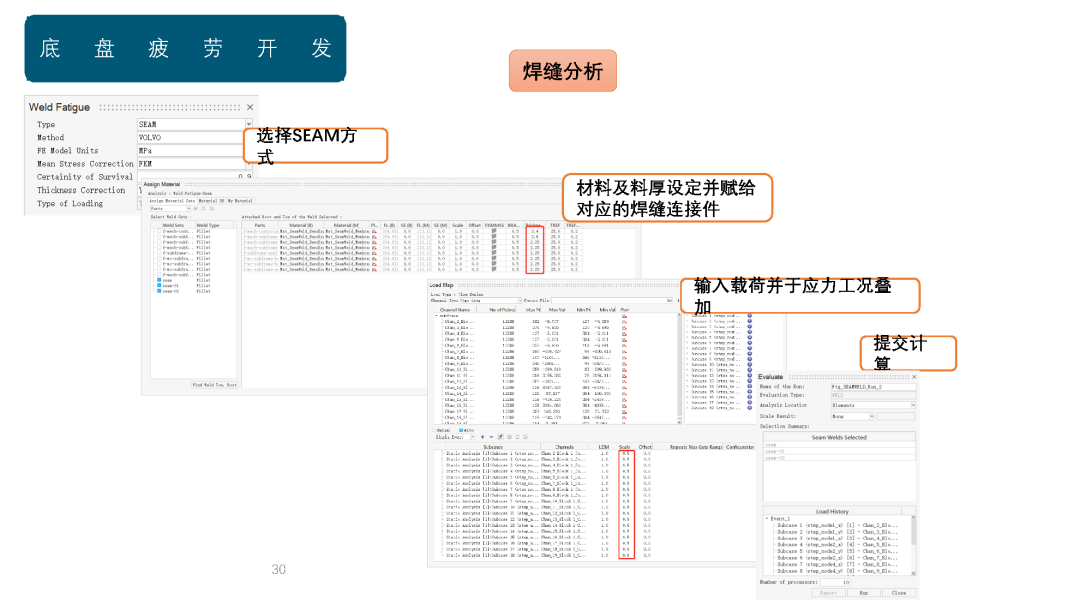Switch to Assign Material Data tab

coord(172,201)
